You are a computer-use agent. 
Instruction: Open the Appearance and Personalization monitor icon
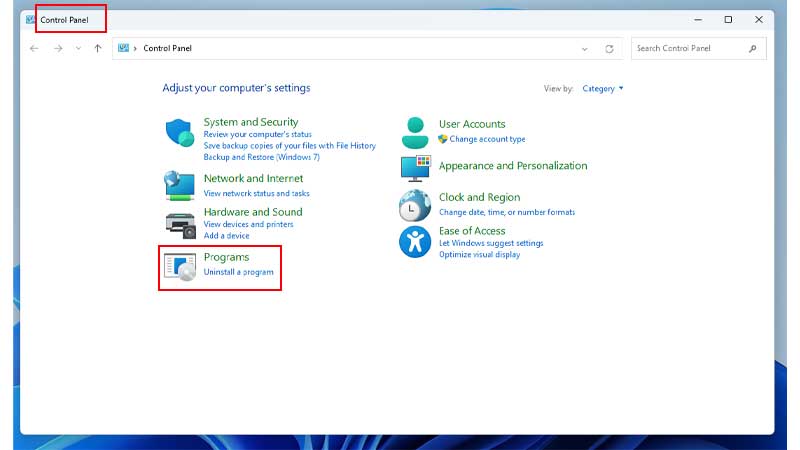(x=415, y=169)
